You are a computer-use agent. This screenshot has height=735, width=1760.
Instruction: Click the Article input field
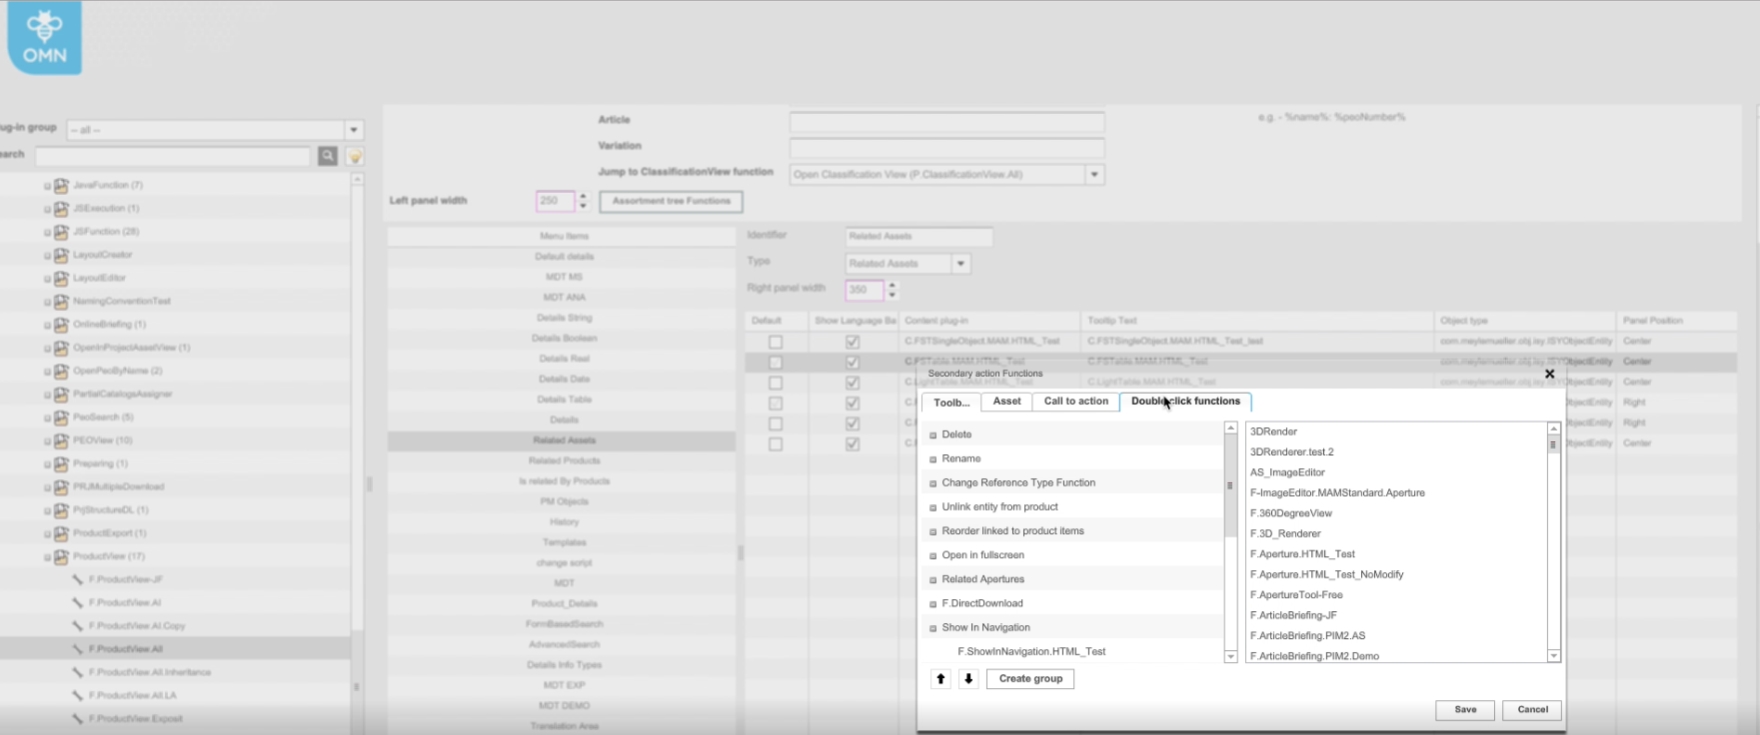click(946, 121)
